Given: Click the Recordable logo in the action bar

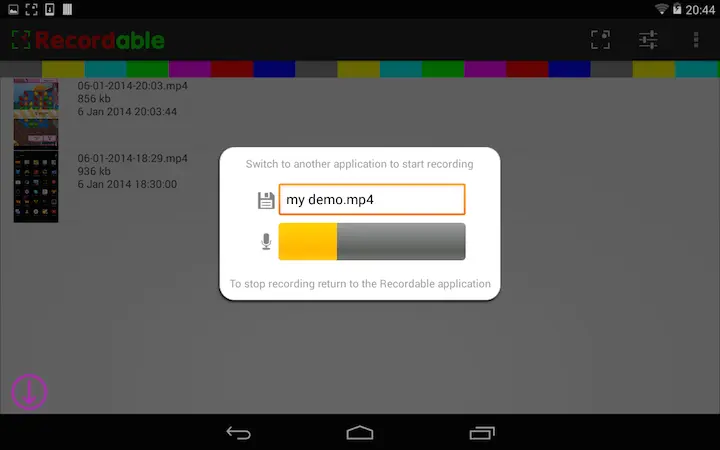Looking at the screenshot, I should [88, 40].
